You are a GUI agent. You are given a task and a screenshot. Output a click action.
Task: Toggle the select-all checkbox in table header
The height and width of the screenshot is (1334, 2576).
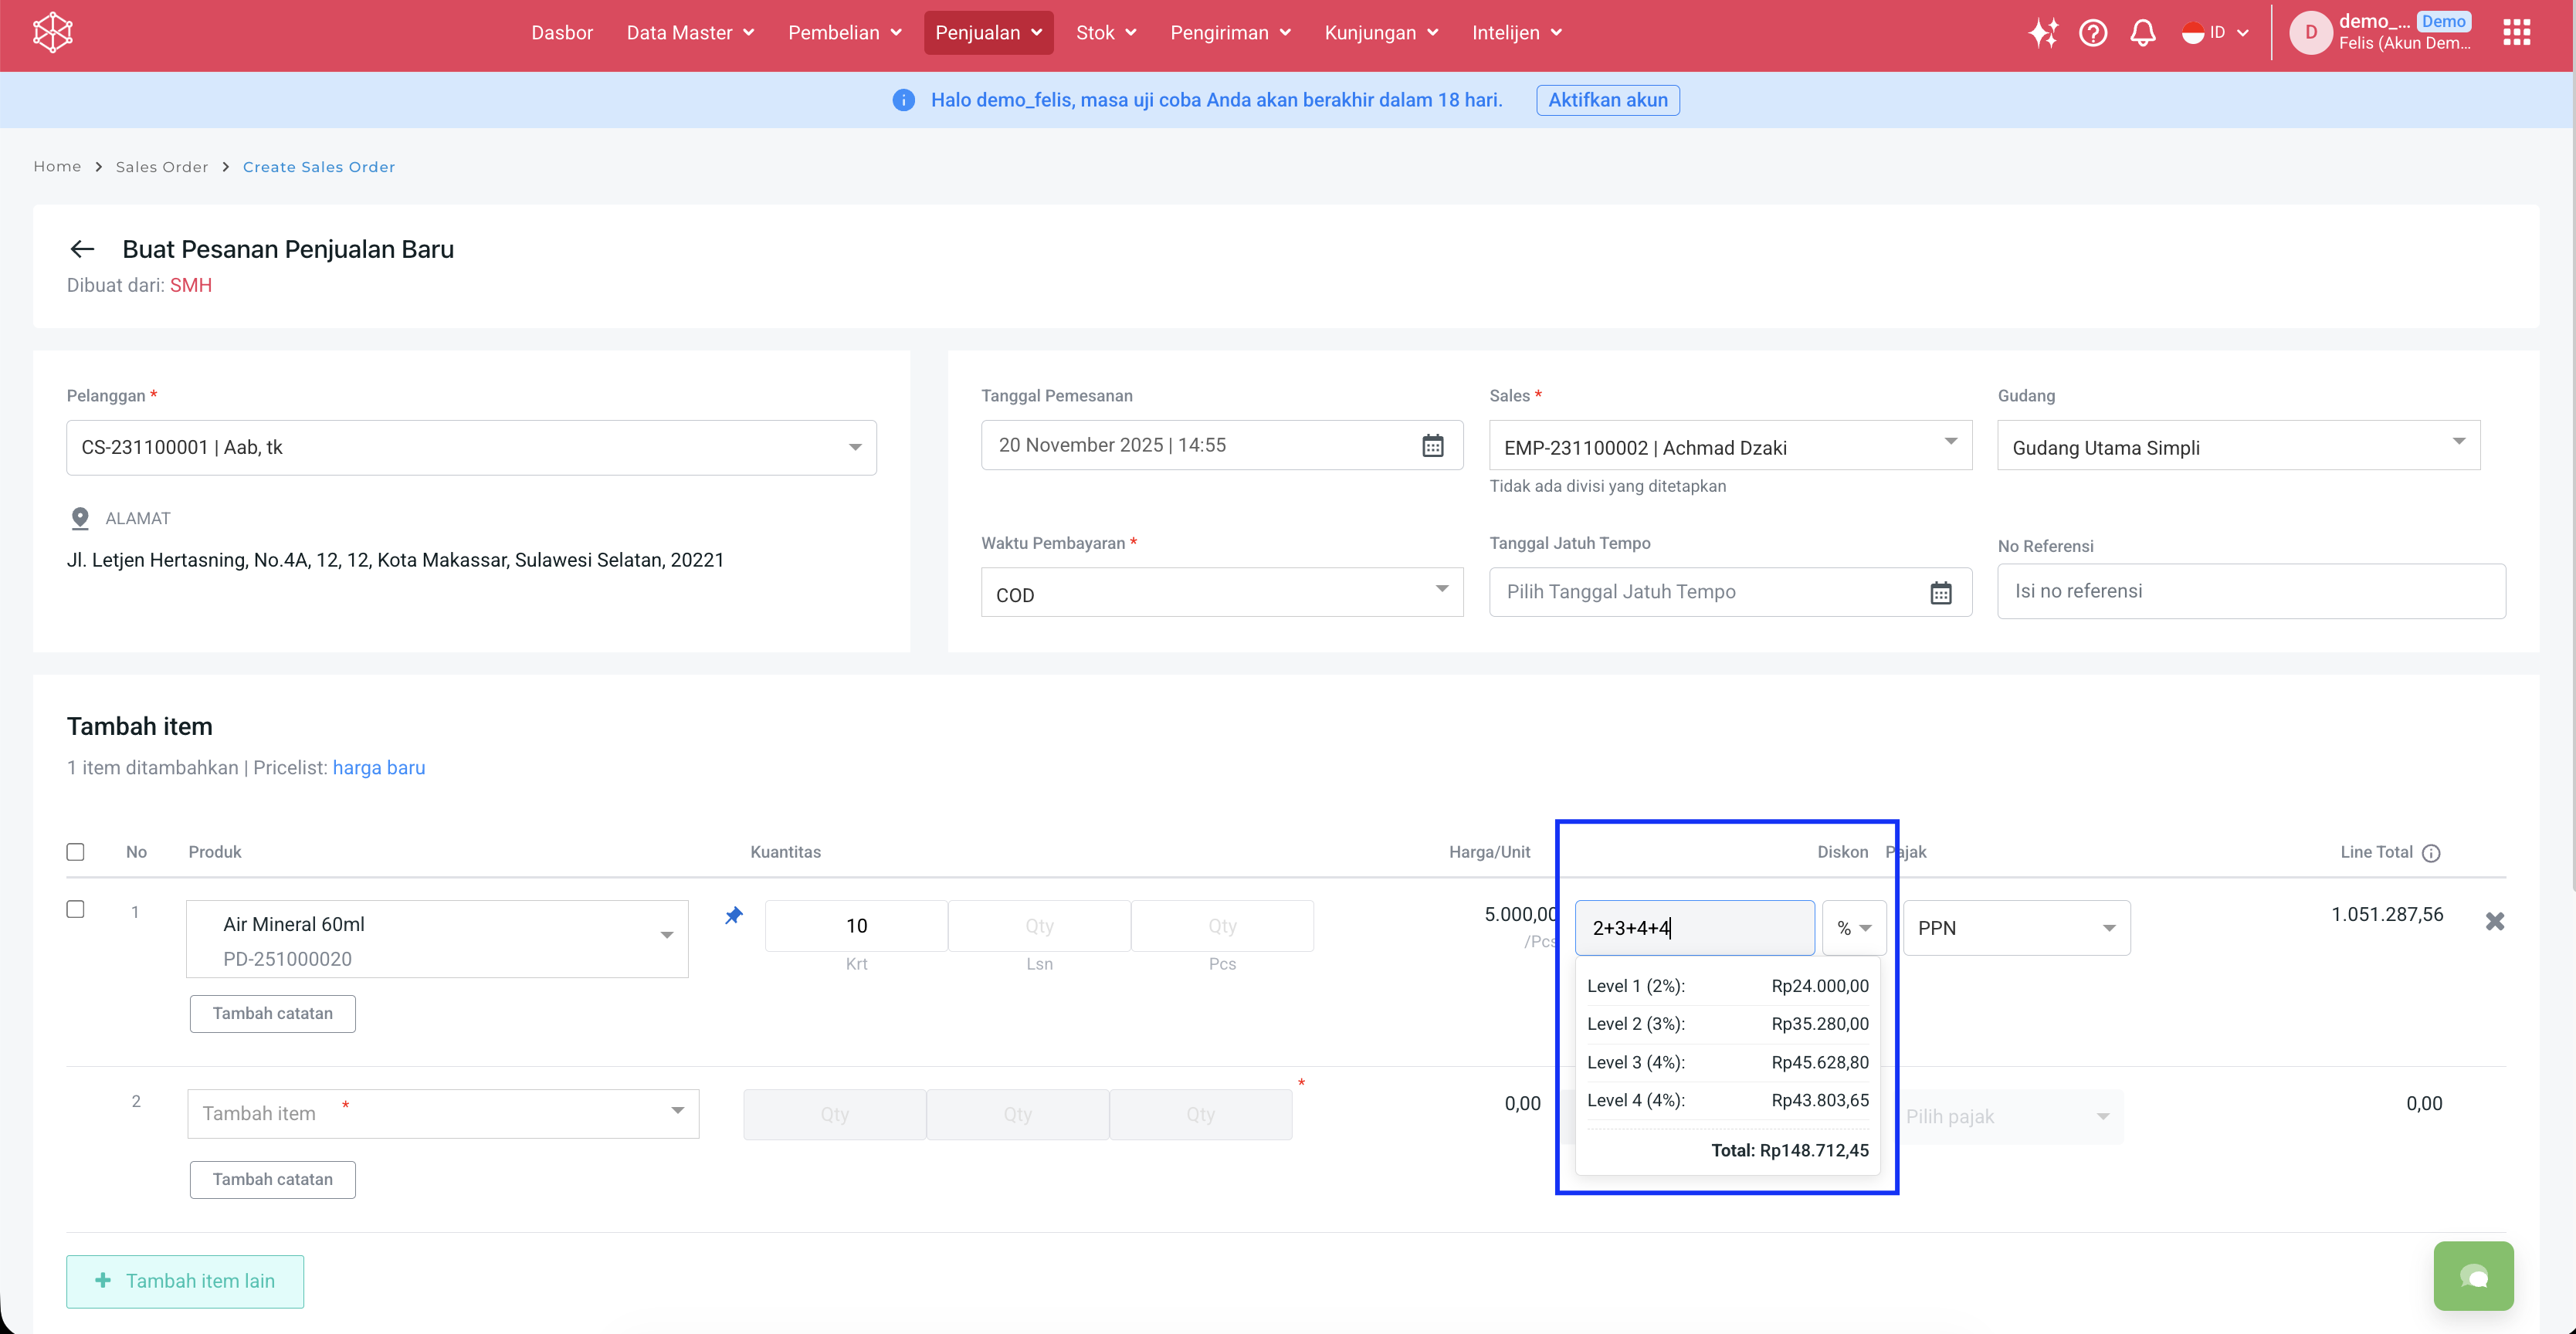click(x=75, y=852)
